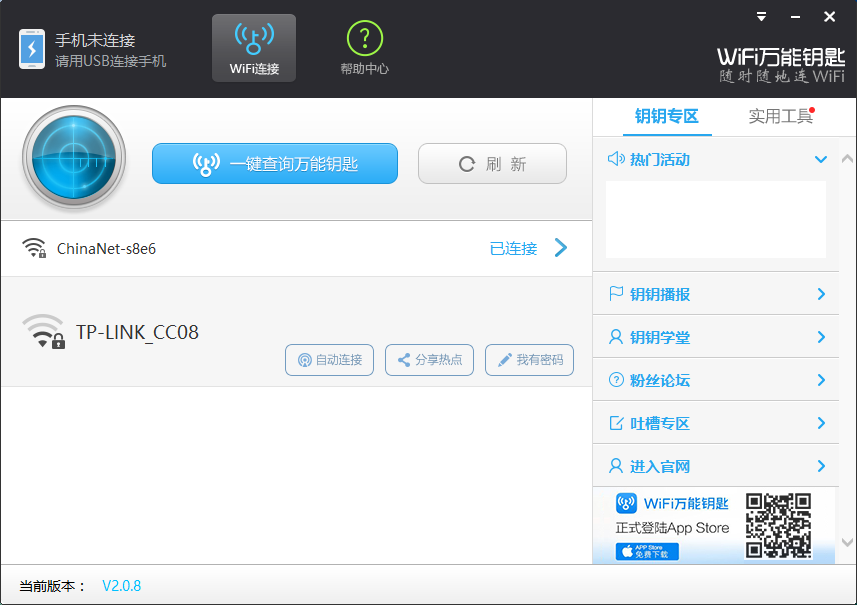
Task: Open 钥钥学堂 in sidebar
Action: (x=716, y=337)
